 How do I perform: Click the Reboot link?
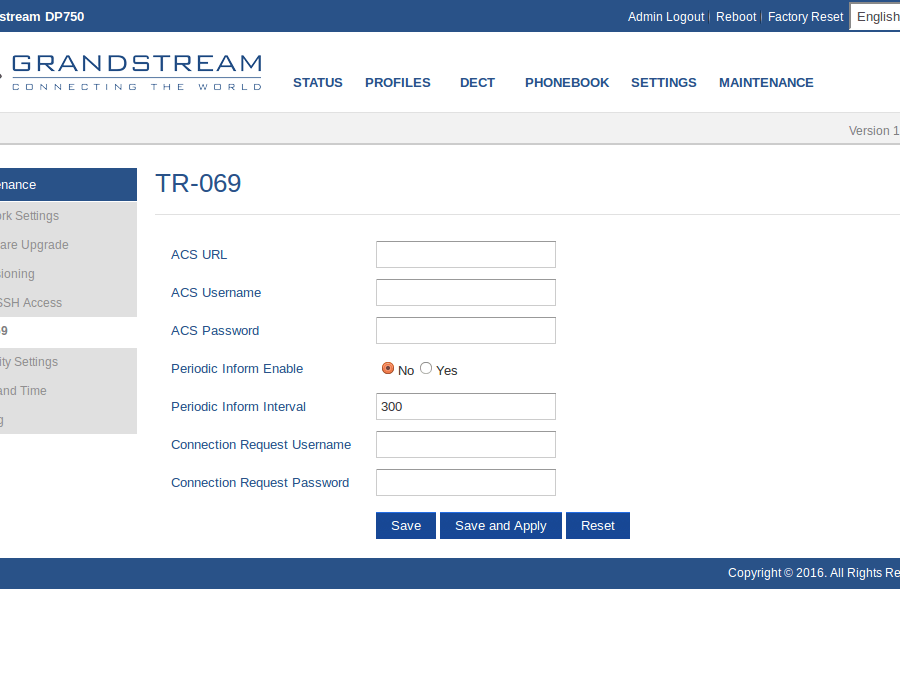coord(736,17)
